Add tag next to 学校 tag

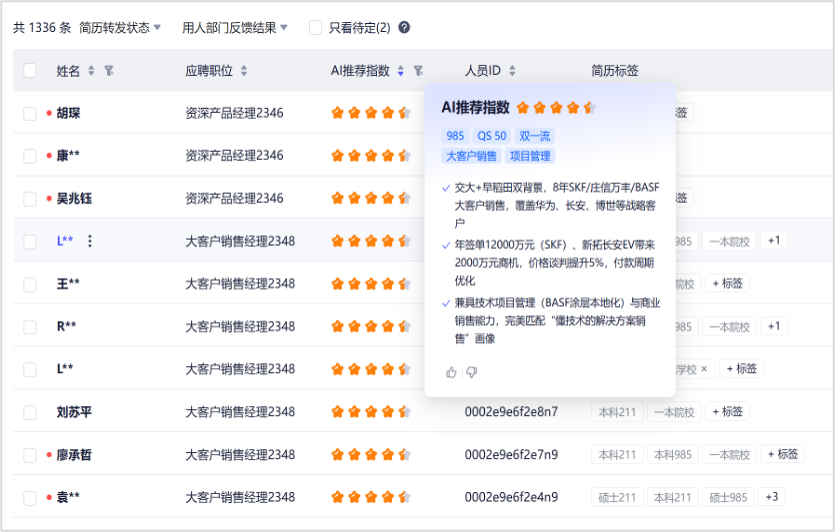pos(742,368)
